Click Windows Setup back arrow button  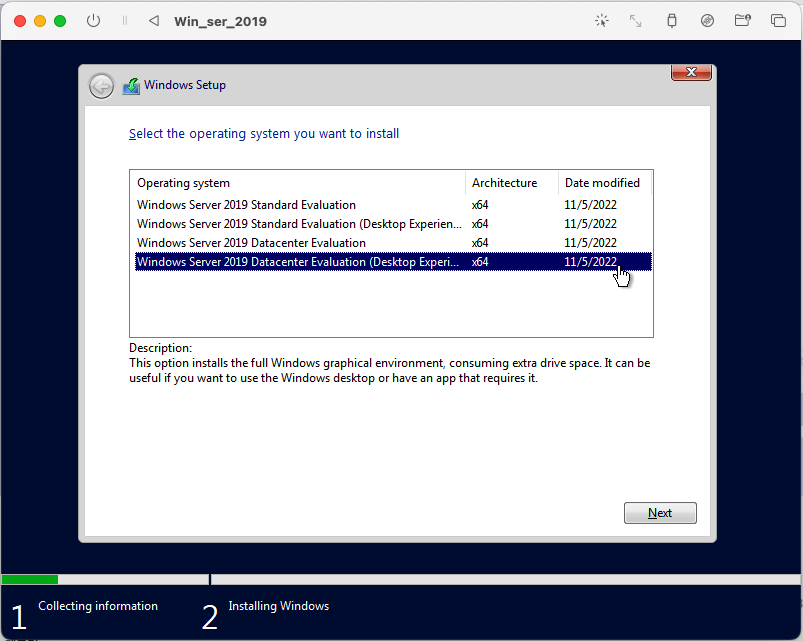tap(101, 86)
